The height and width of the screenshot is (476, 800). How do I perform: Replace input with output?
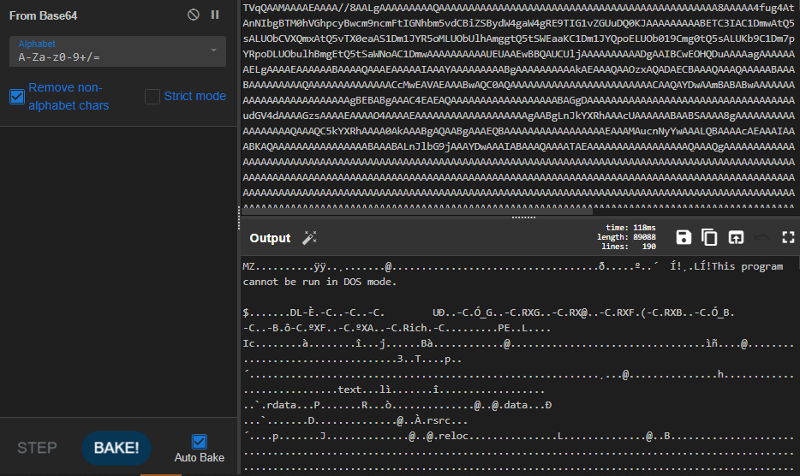tap(736, 237)
